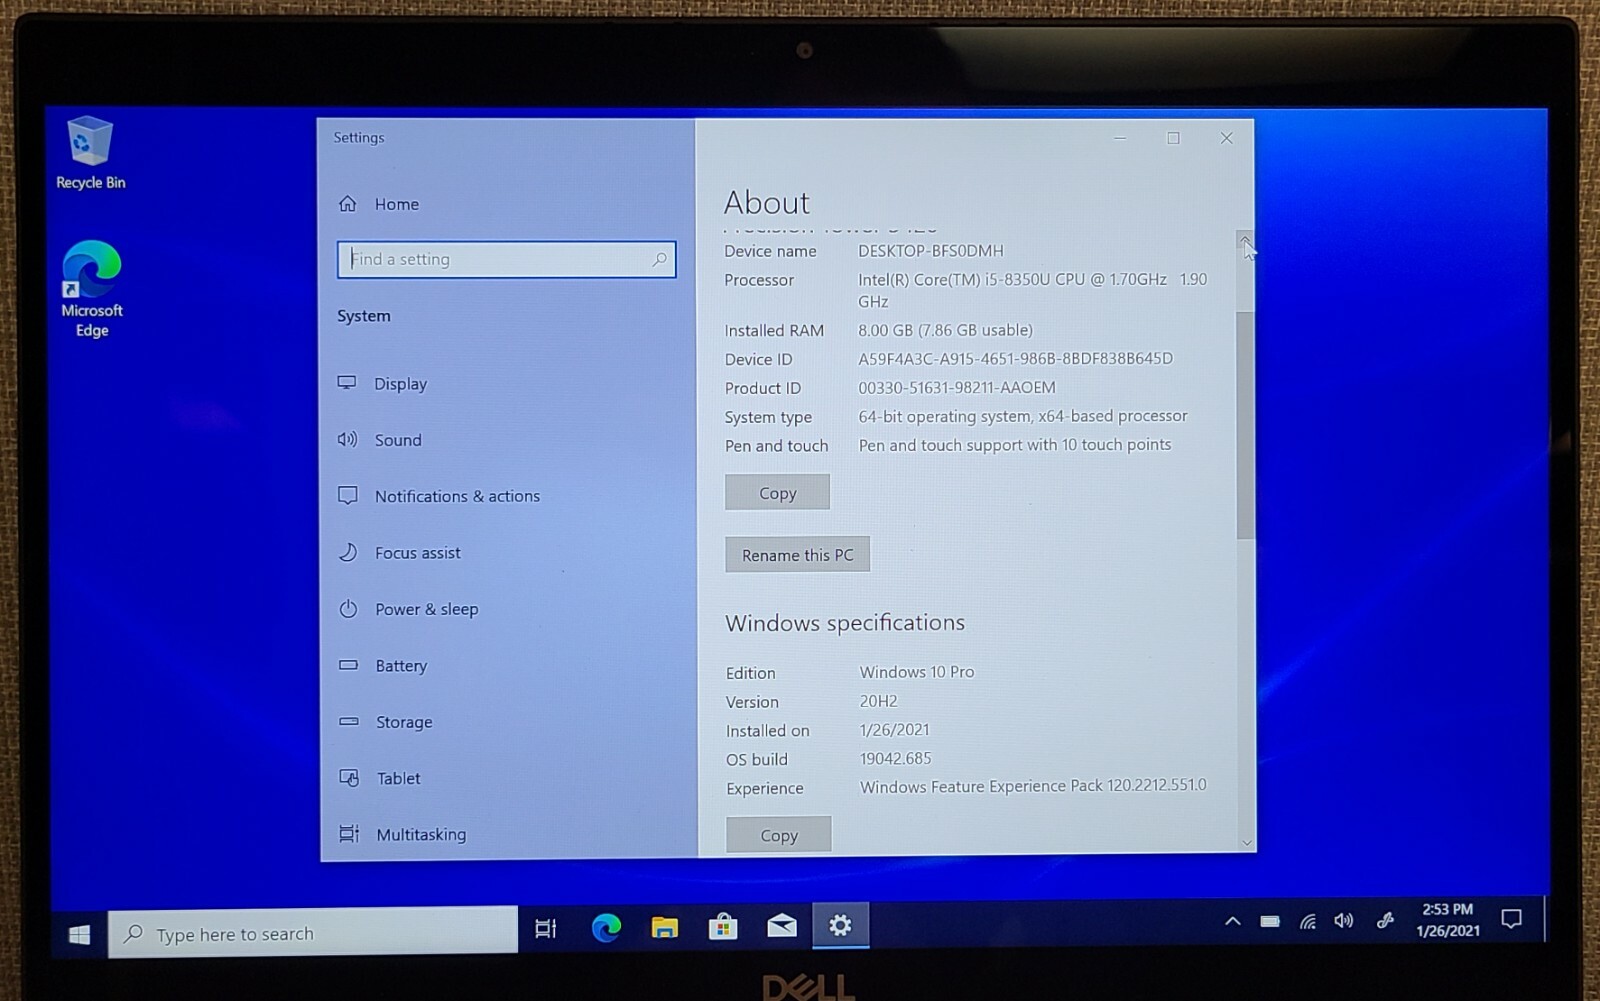
Task: Maximize the Settings window
Action: pos(1173,138)
